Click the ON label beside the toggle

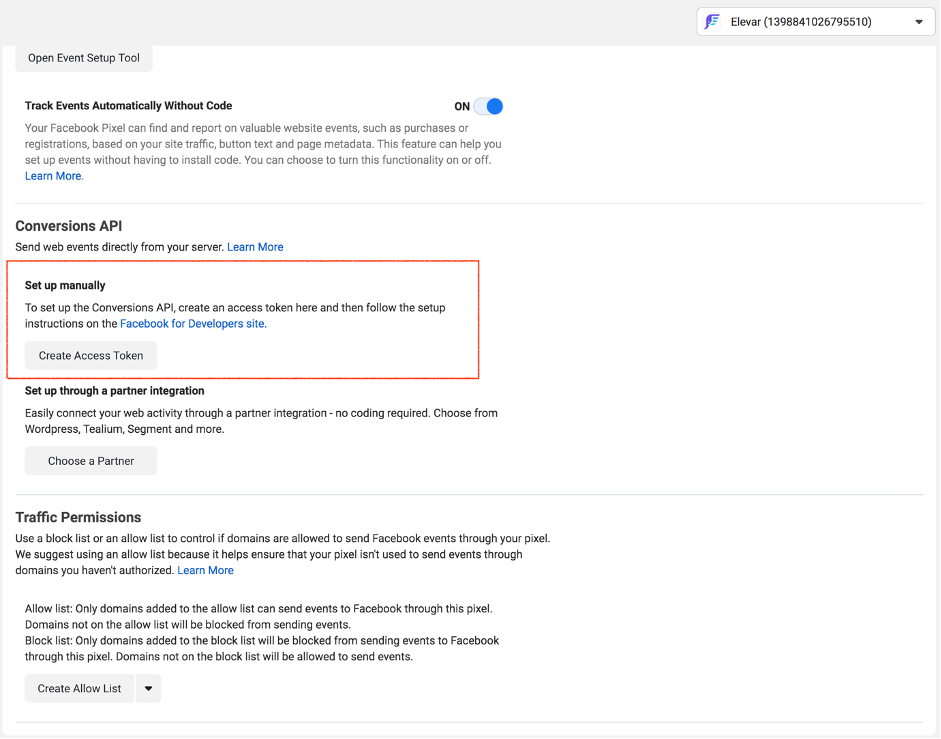click(462, 106)
